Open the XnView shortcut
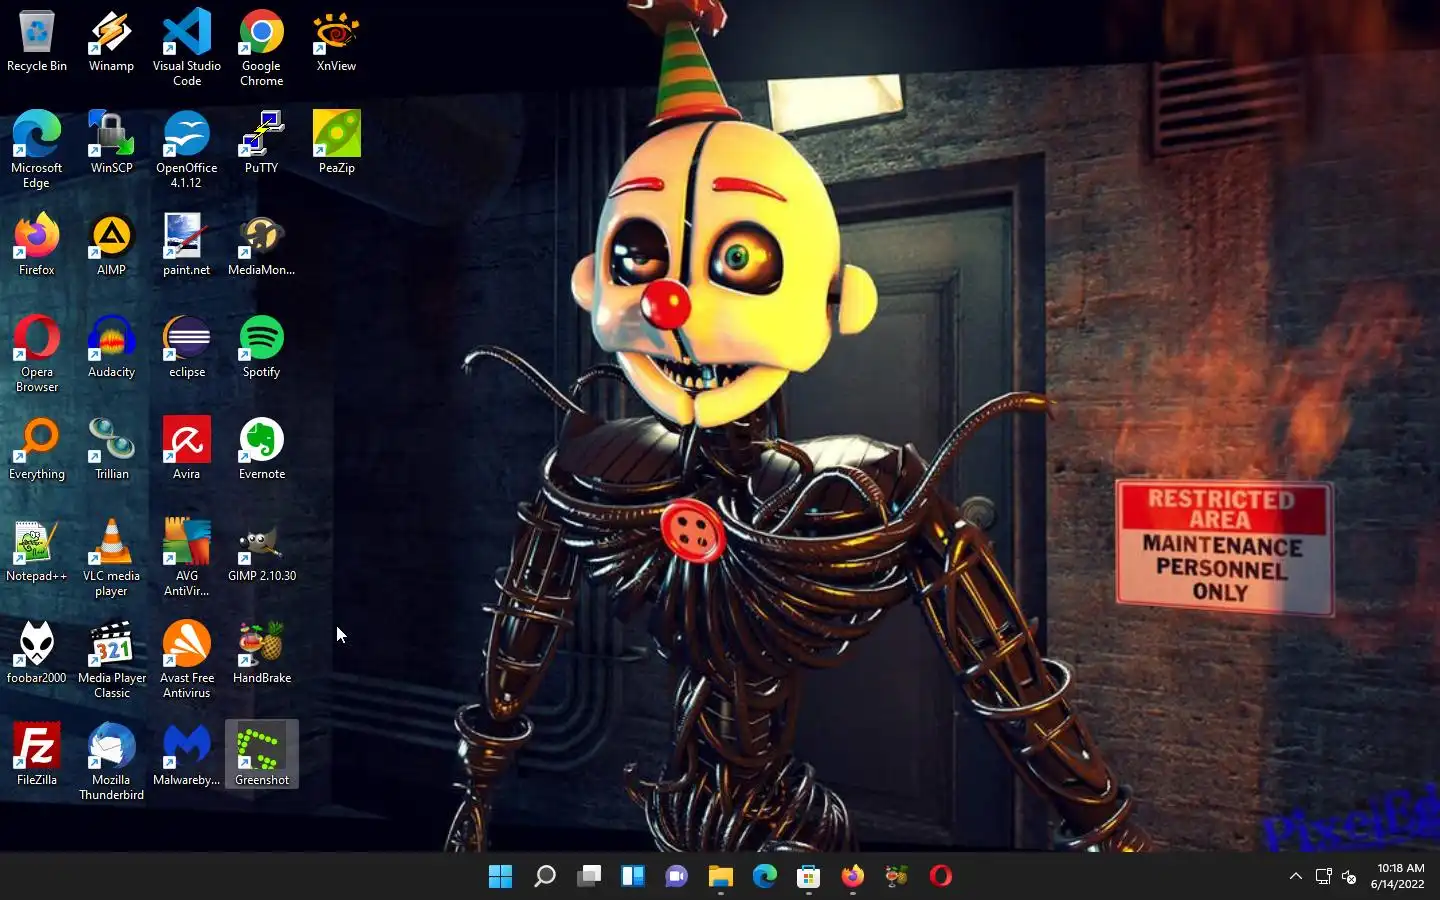The image size is (1440, 900). click(x=336, y=42)
